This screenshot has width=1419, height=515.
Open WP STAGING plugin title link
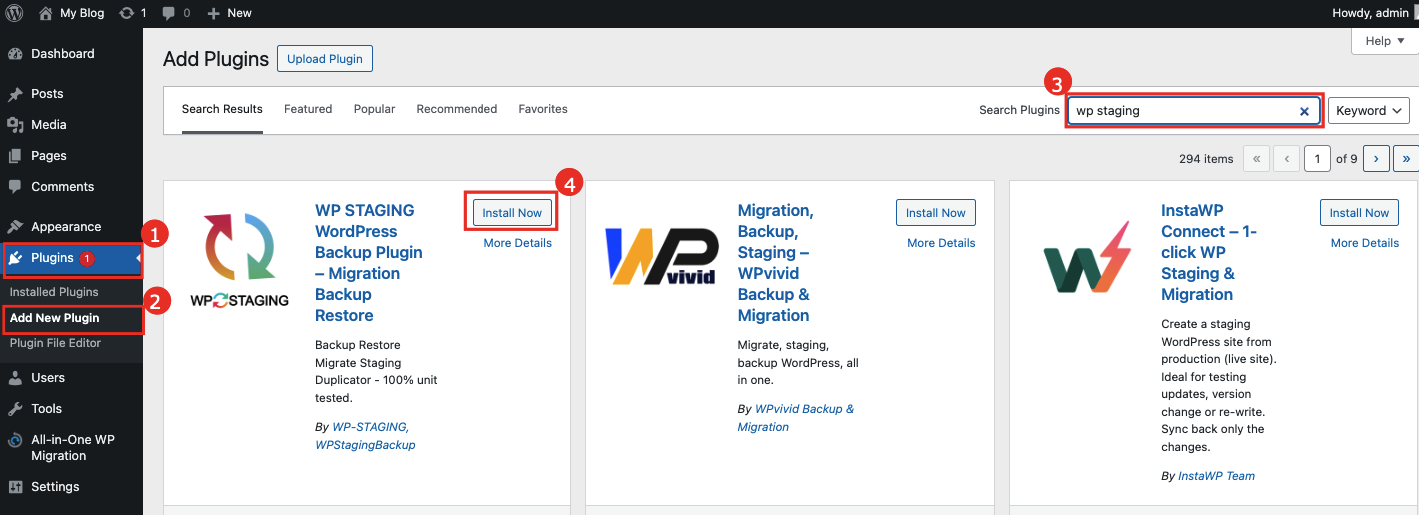[x=369, y=263]
